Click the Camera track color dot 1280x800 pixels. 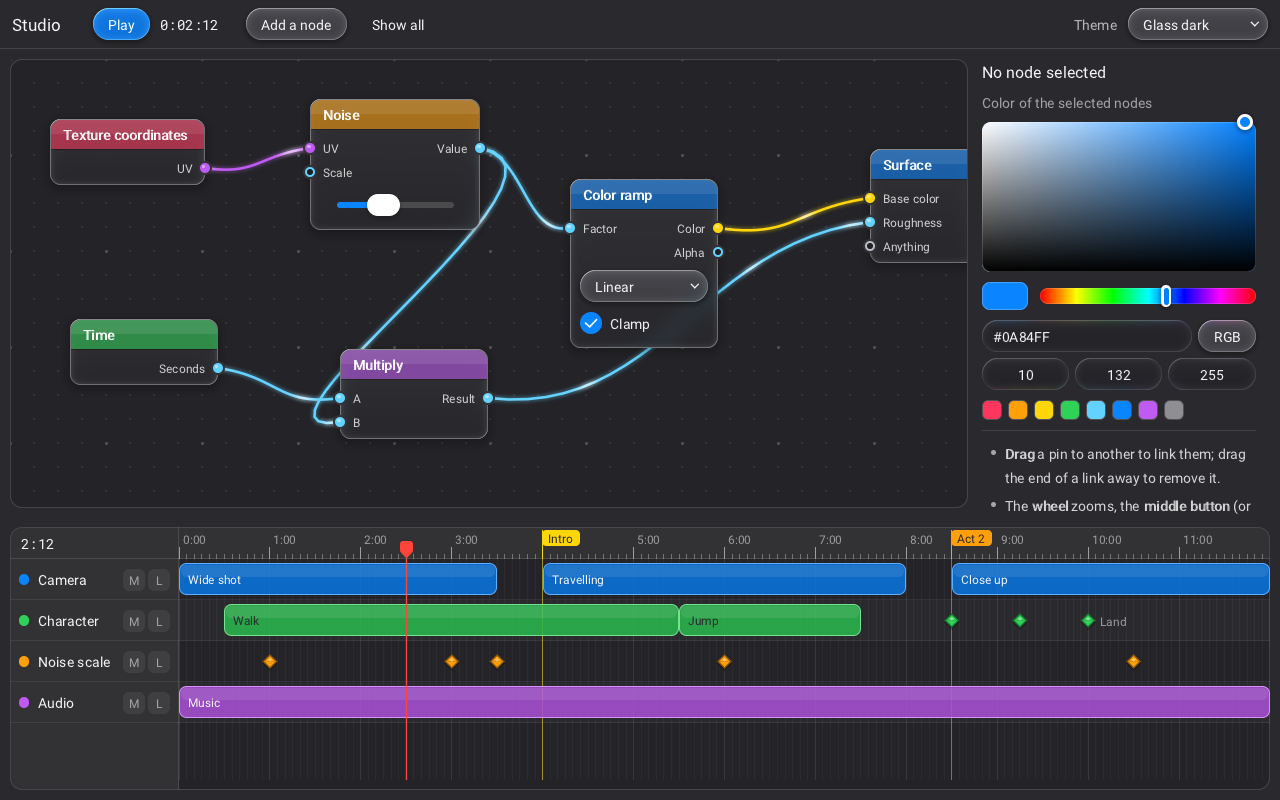(24, 579)
